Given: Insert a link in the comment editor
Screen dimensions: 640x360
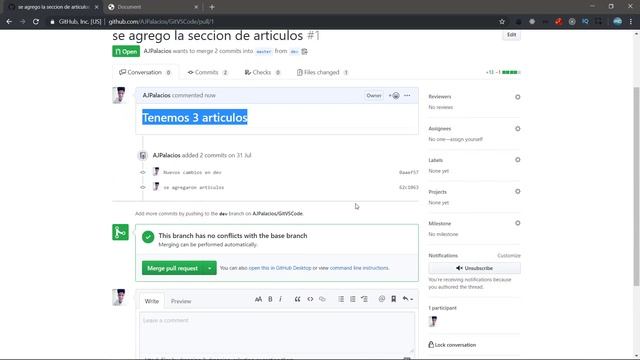Looking at the screenshot, I should click(x=322, y=299).
